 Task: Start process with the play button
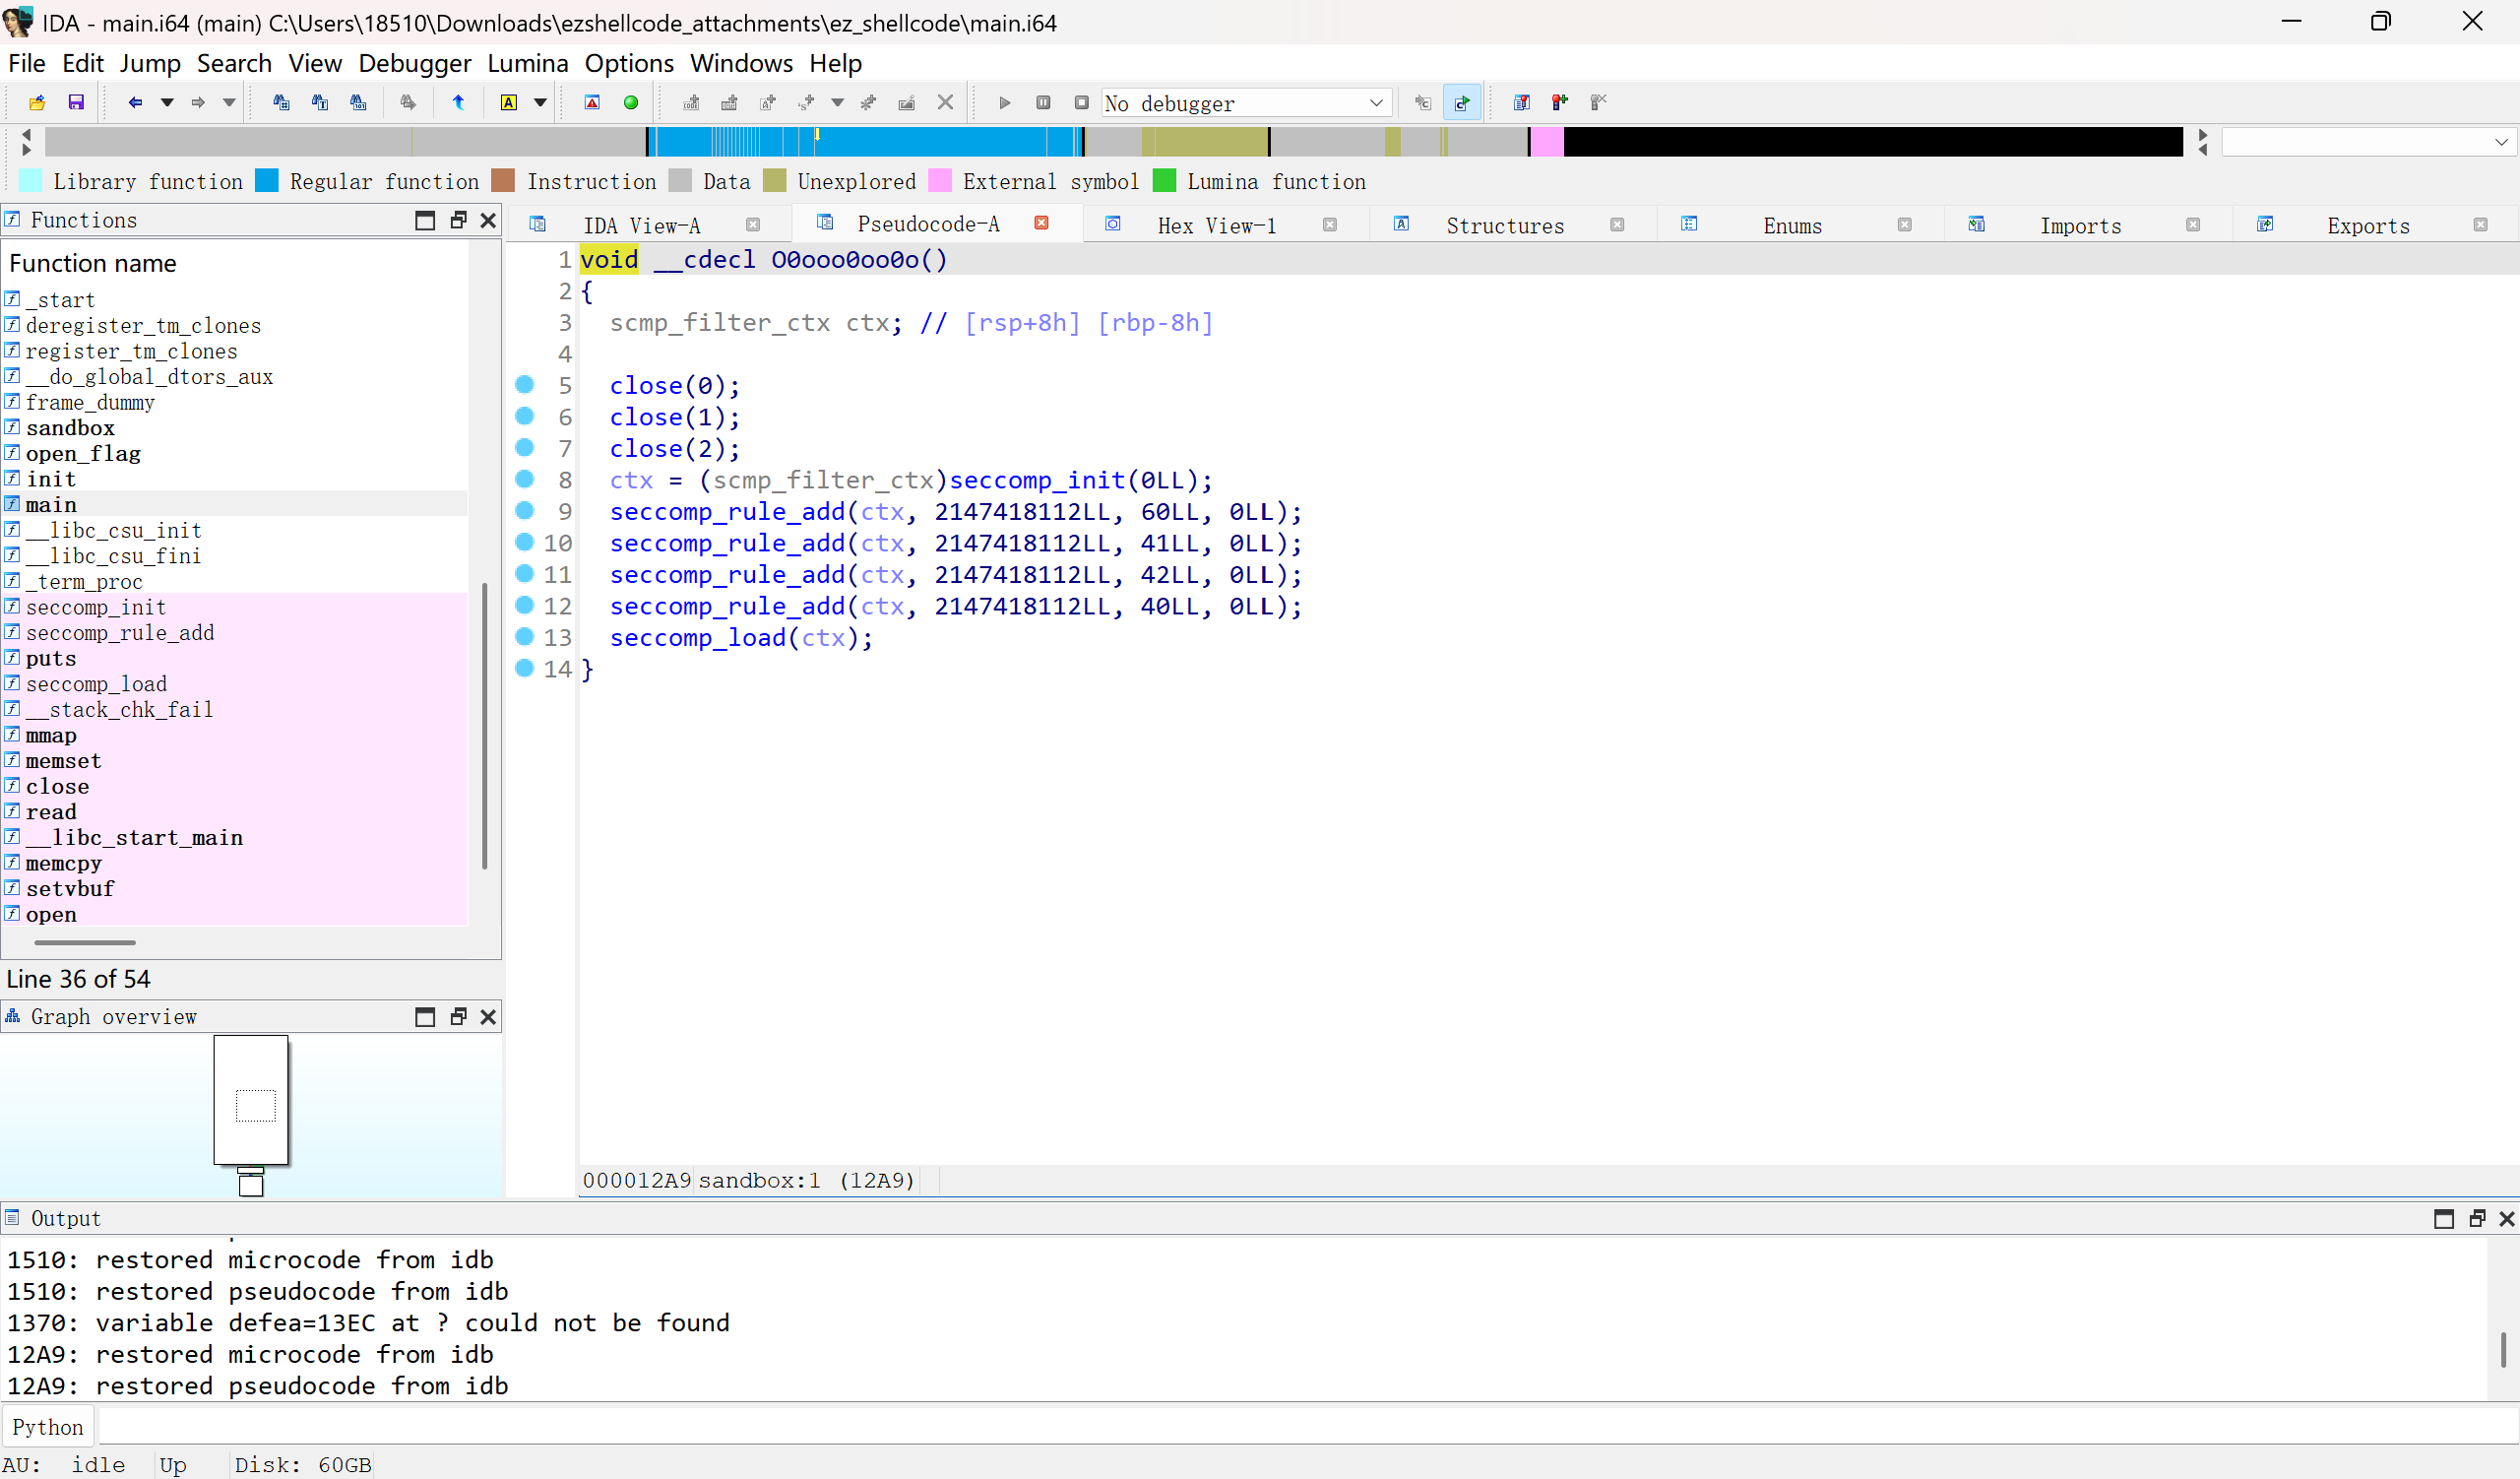click(1005, 102)
